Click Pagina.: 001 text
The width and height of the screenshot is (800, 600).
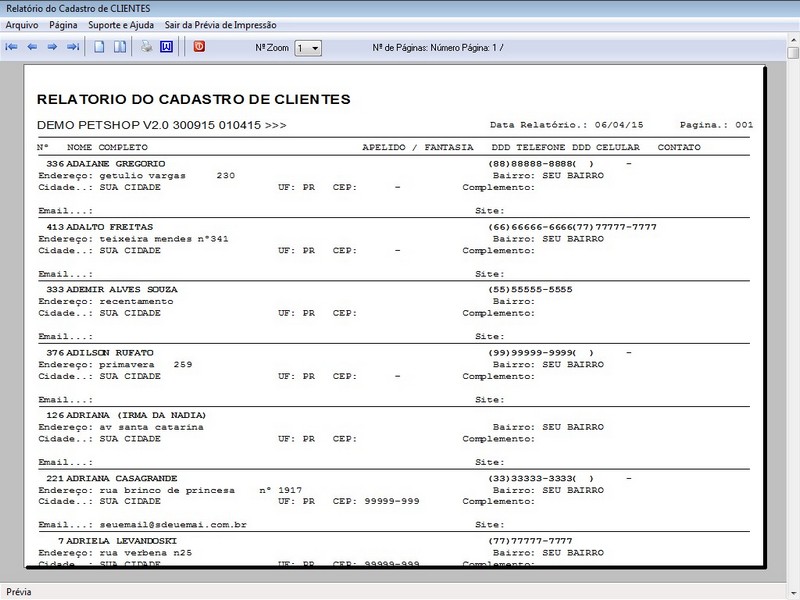coord(716,124)
